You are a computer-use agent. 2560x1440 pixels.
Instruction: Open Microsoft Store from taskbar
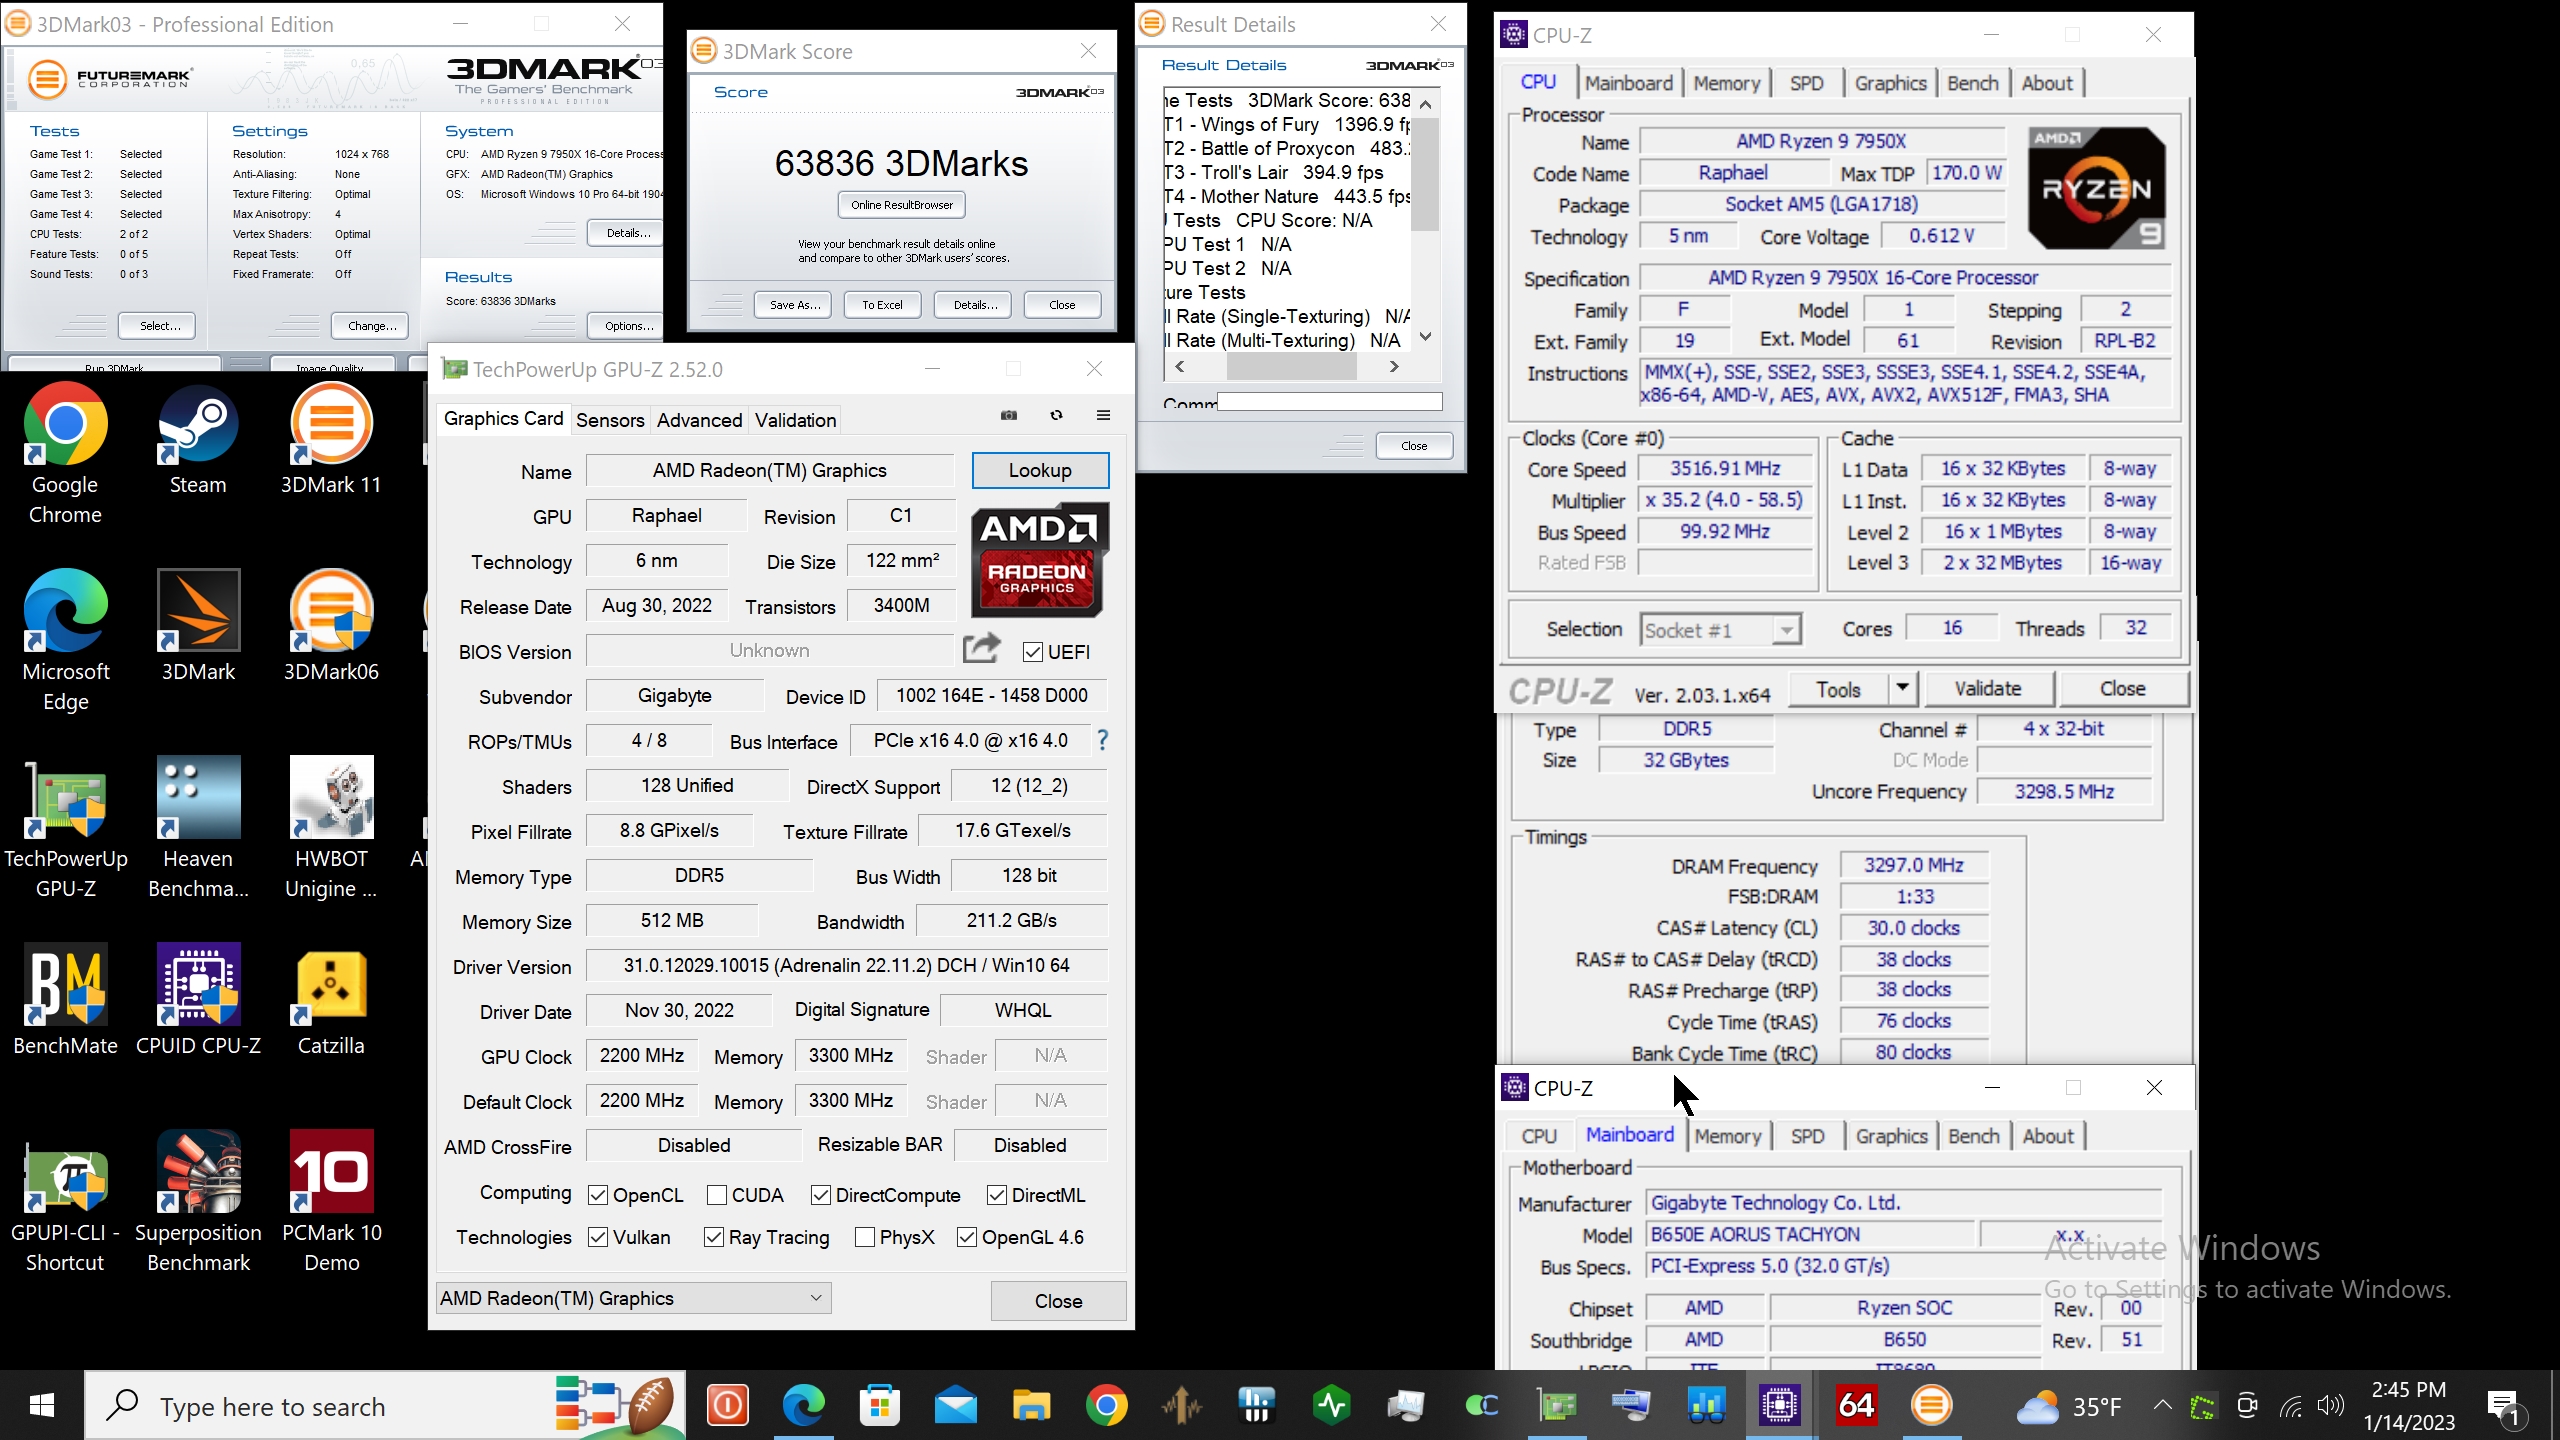tap(880, 1406)
